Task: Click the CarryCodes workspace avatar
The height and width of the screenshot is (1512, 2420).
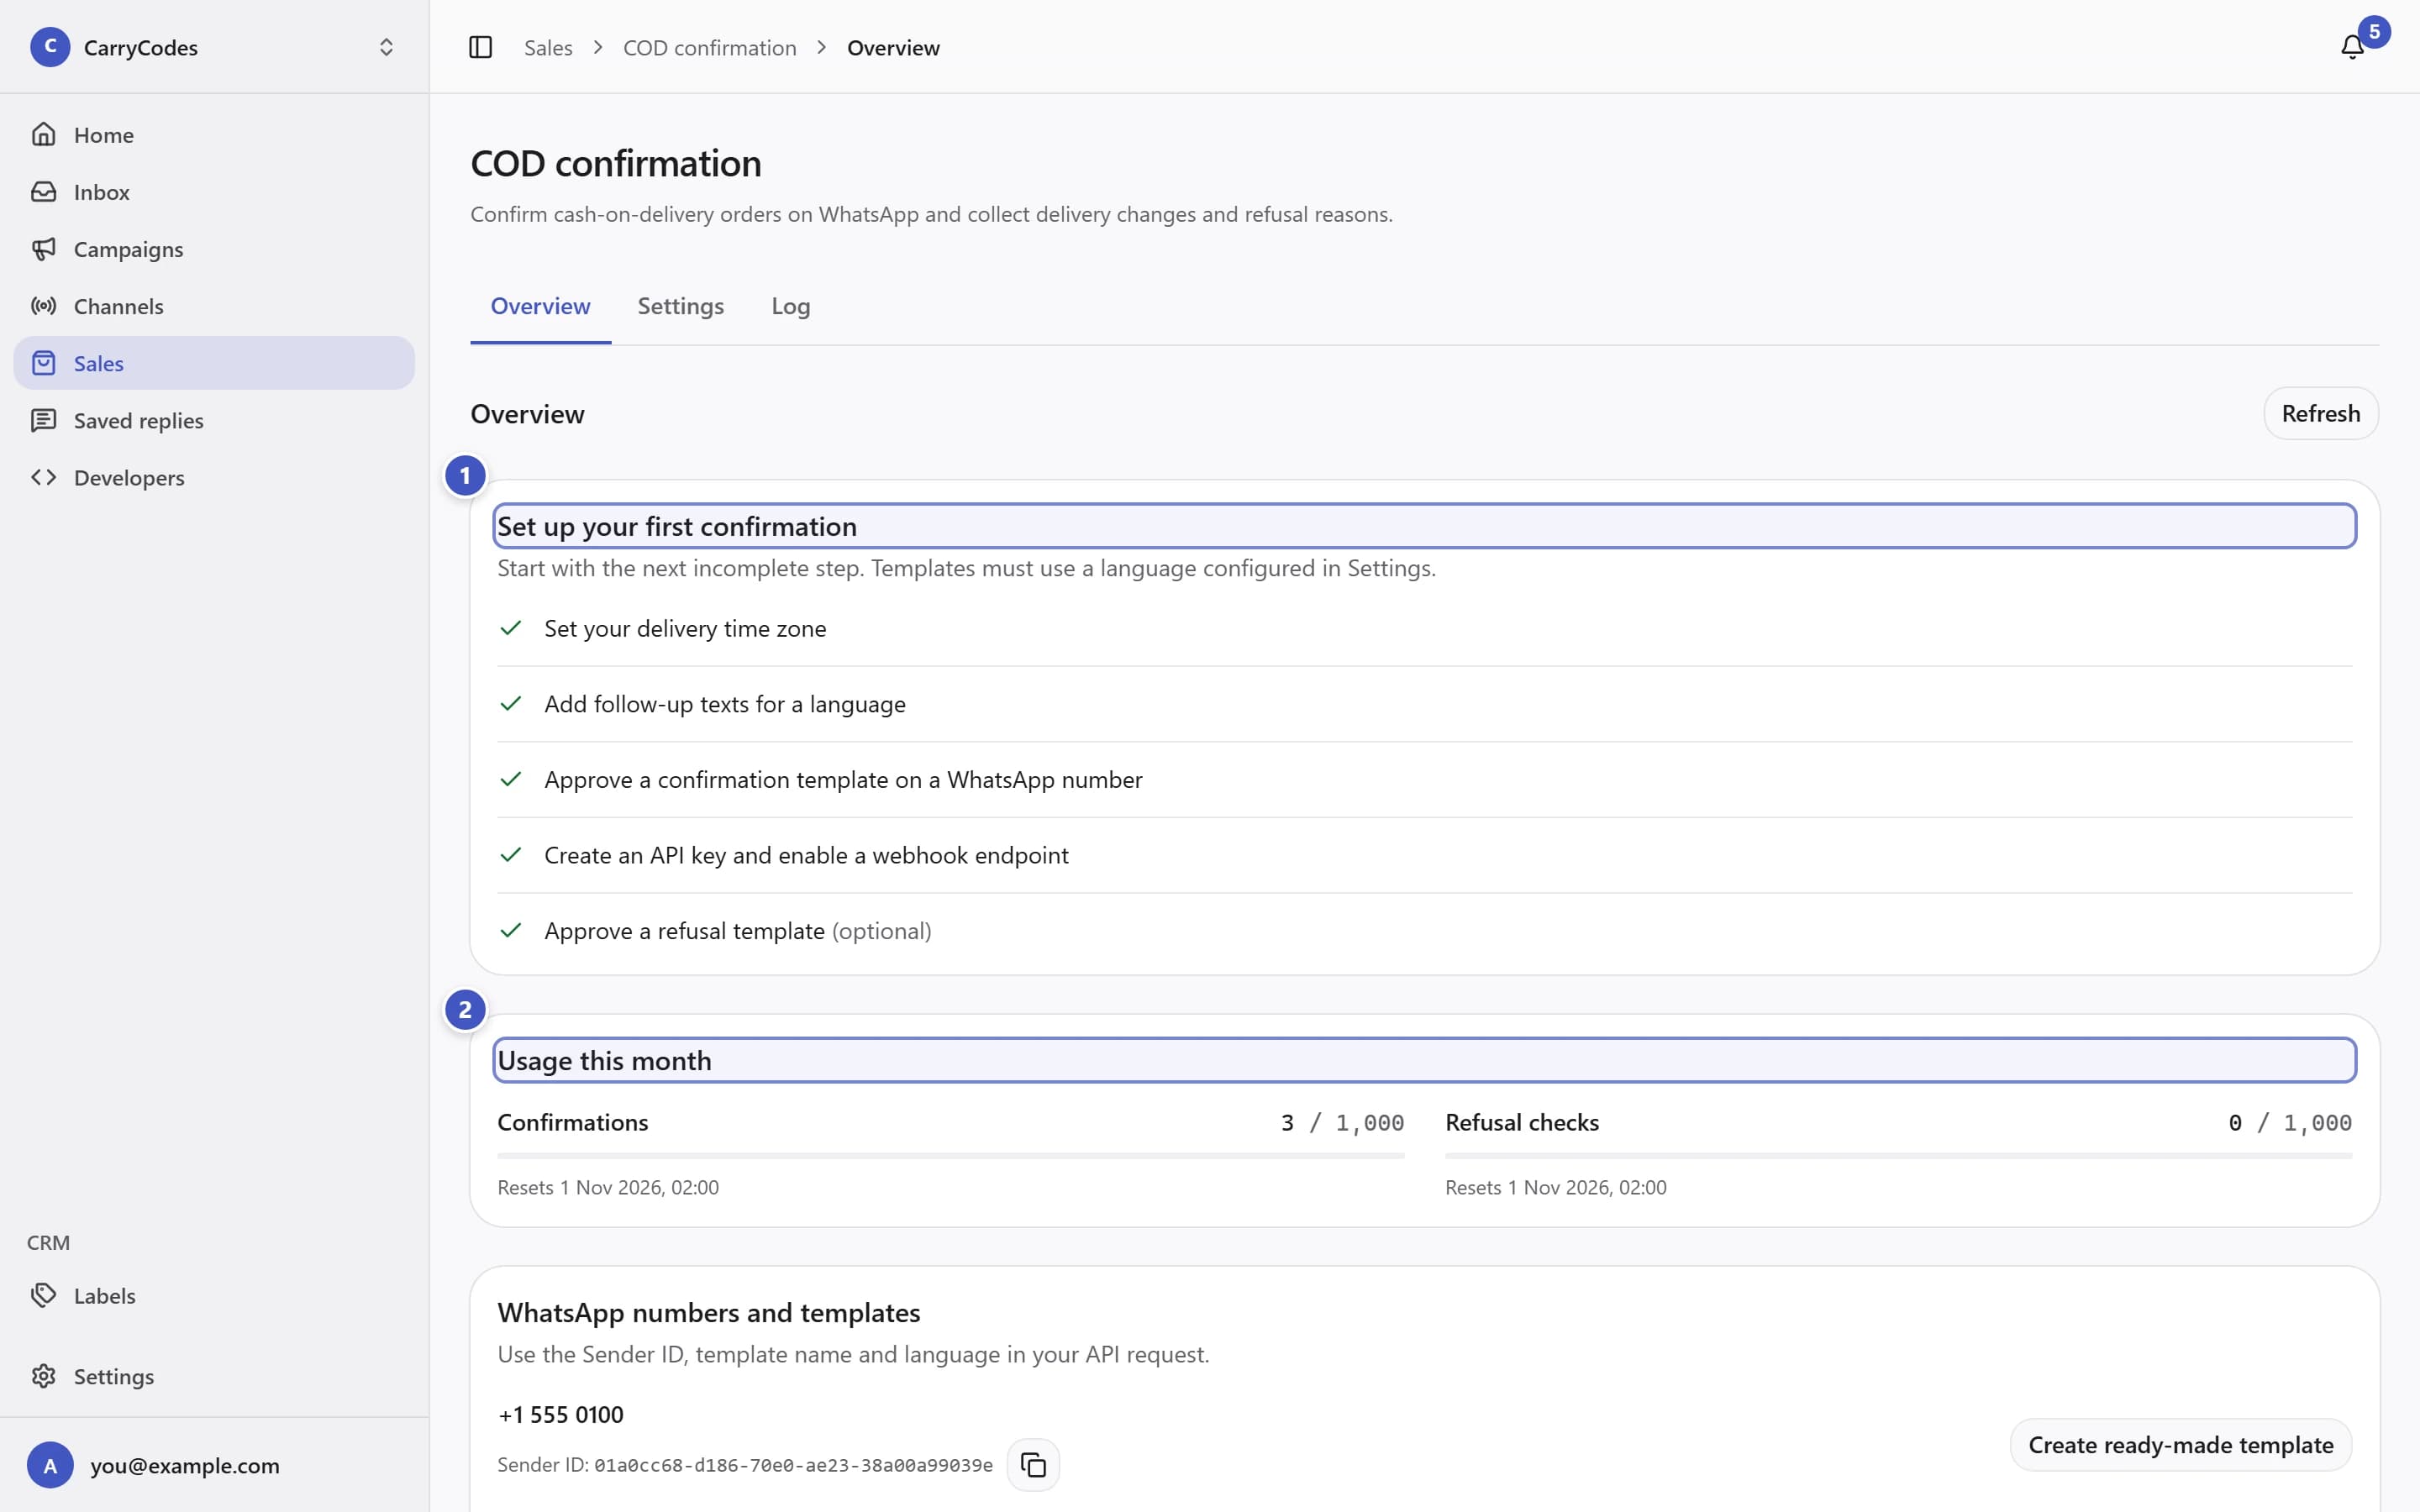Action: pyautogui.click(x=50, y=47)
